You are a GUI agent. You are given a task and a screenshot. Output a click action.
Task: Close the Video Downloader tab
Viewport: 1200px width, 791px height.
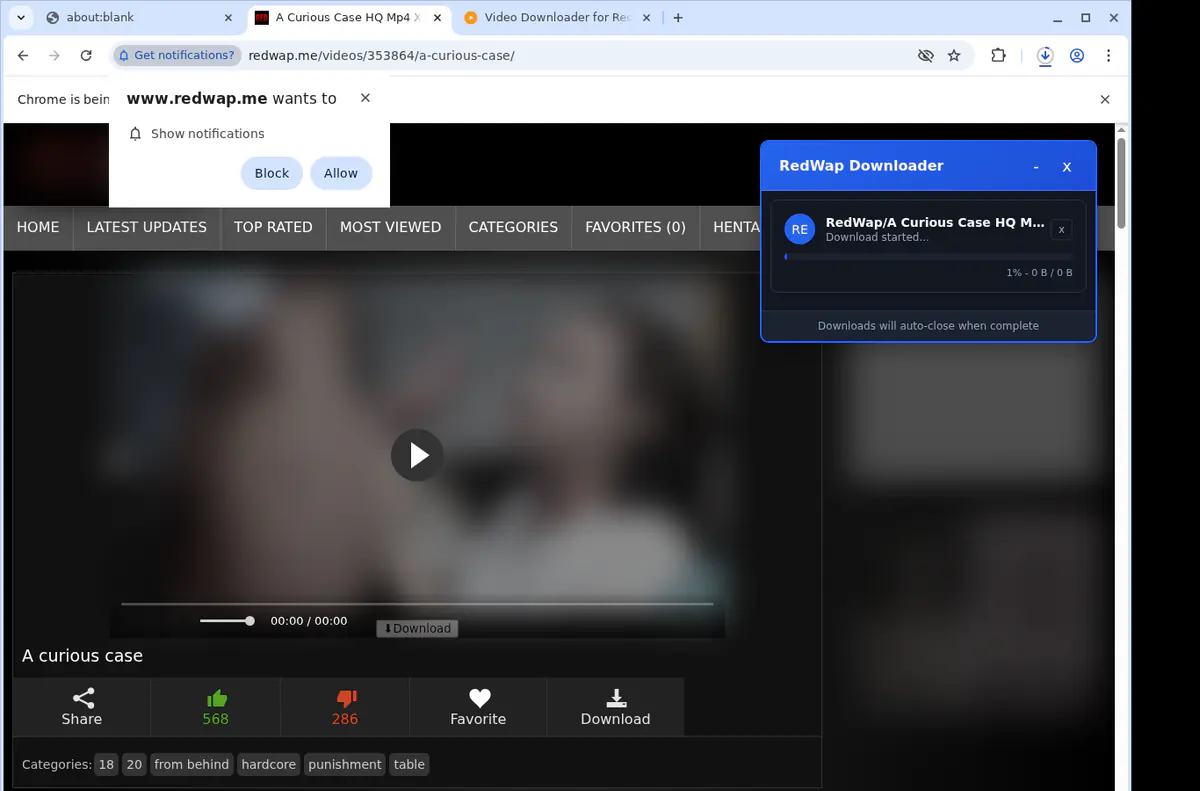coord(645,18)
